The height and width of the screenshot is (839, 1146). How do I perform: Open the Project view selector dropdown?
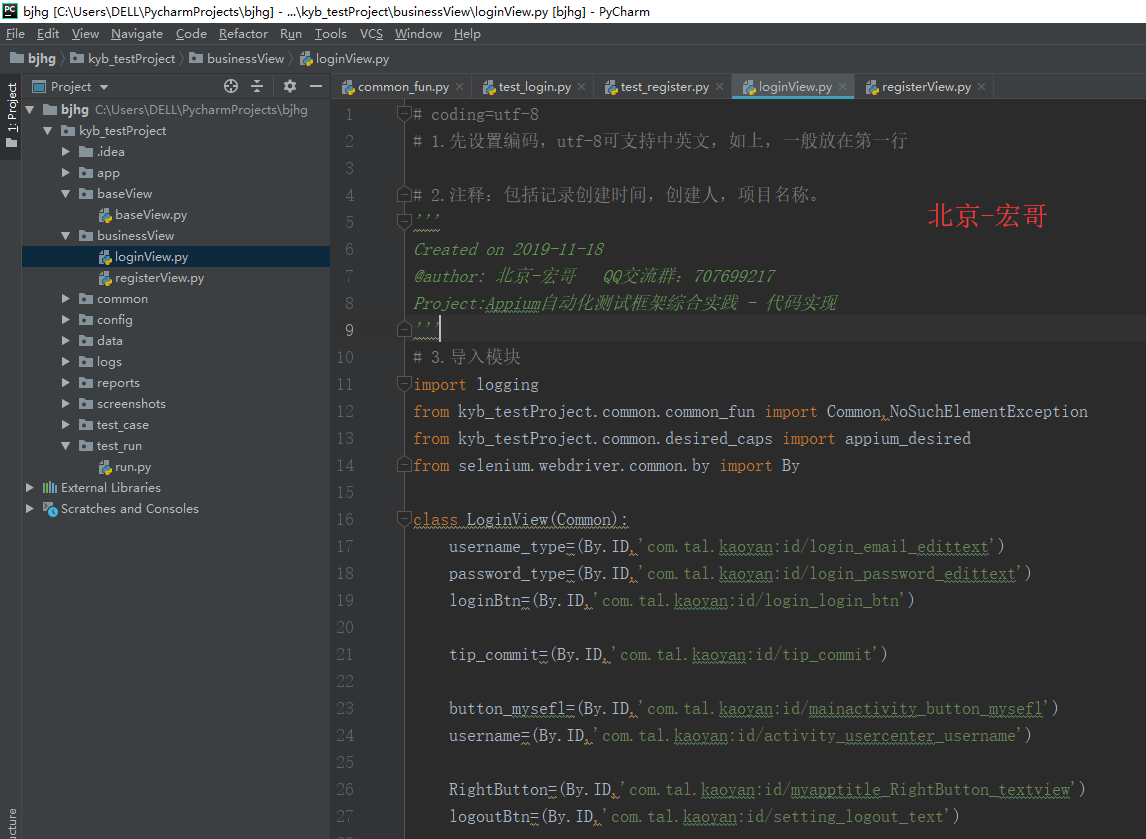(102, 86)
